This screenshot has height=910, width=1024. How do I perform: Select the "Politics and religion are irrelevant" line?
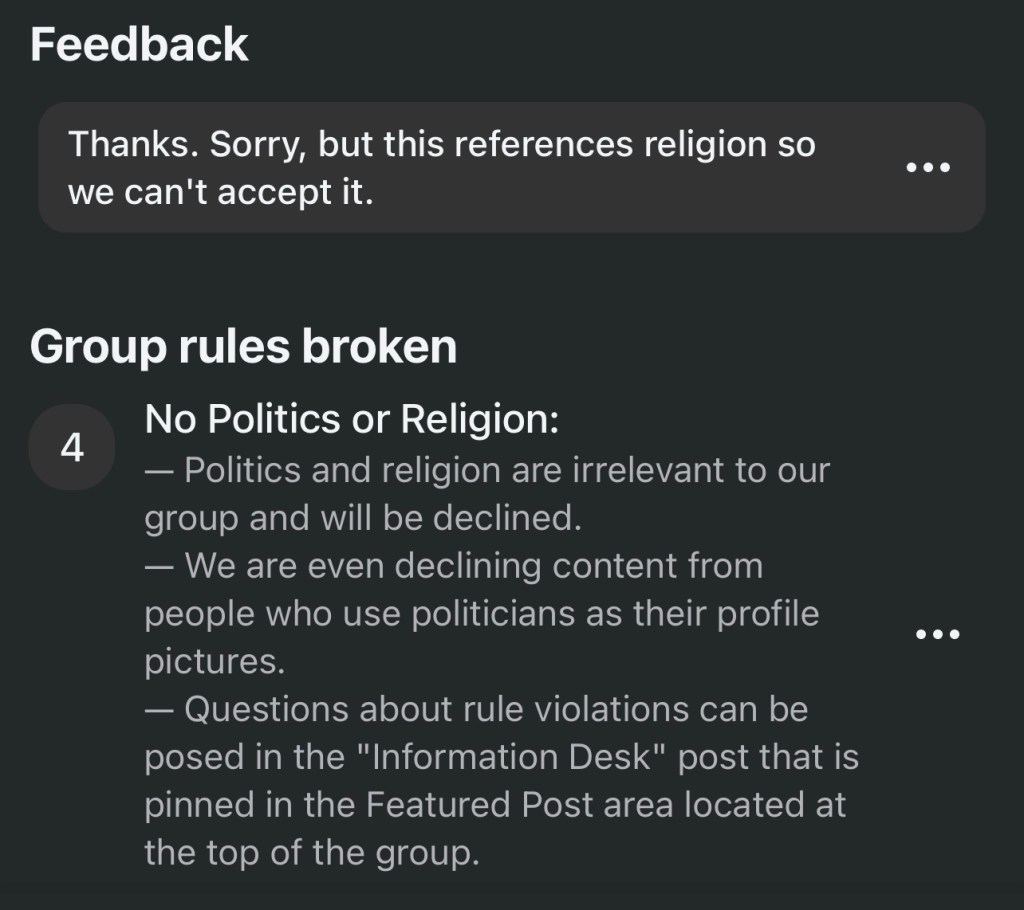pyautogui.click(x=487, y=470)
